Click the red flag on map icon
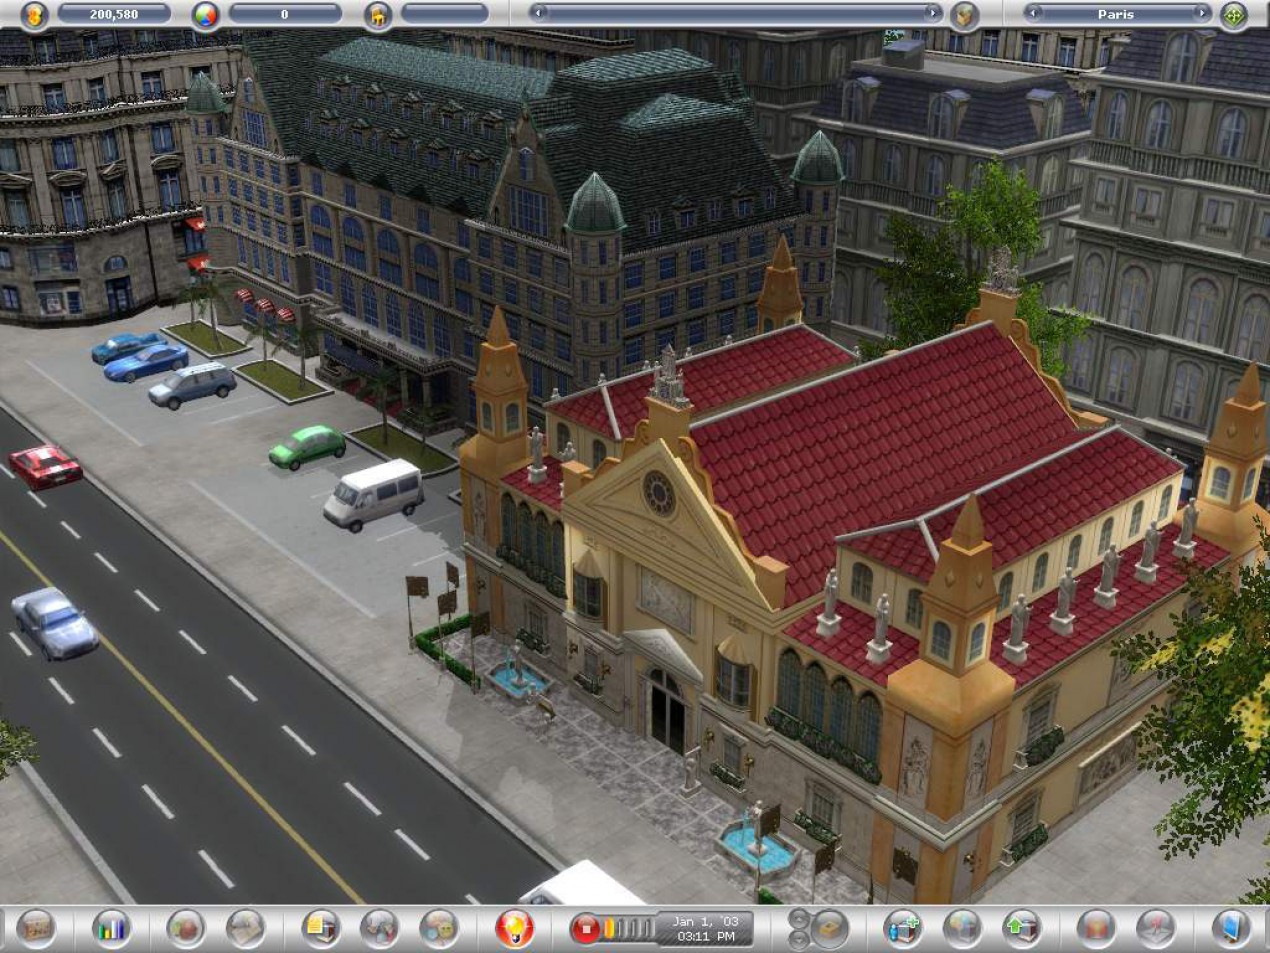Image resolution: width=1270 pixels, height=953 pixels. 1156,929
